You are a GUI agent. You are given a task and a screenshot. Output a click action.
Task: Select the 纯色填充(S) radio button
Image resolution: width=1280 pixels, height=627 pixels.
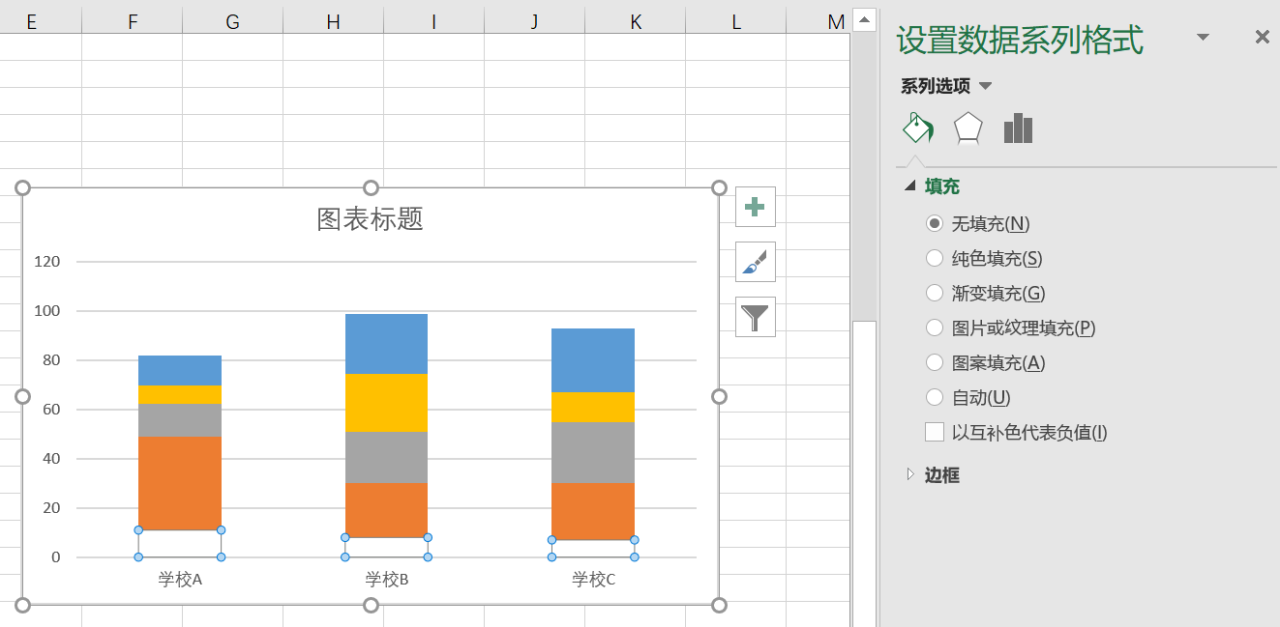tap(934, 258)
